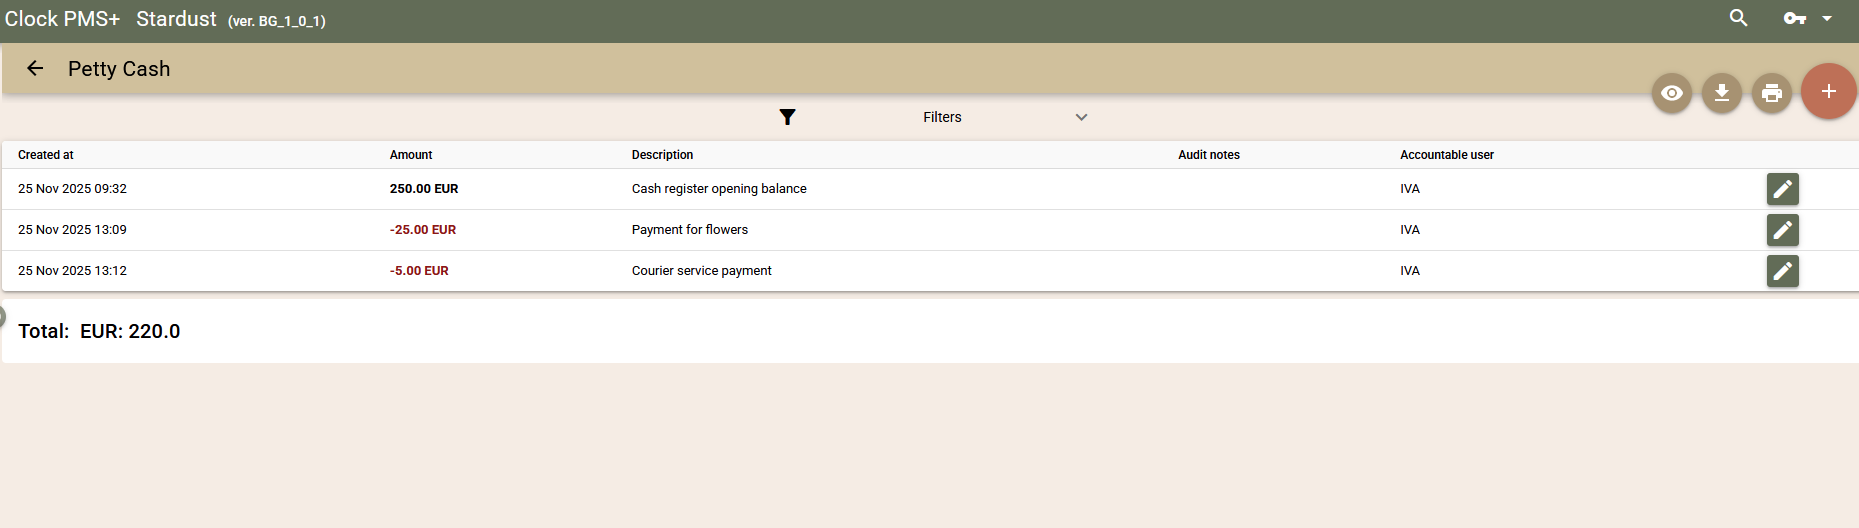
Task: Click IVA in the flowers row
Action: [1410, 230]
